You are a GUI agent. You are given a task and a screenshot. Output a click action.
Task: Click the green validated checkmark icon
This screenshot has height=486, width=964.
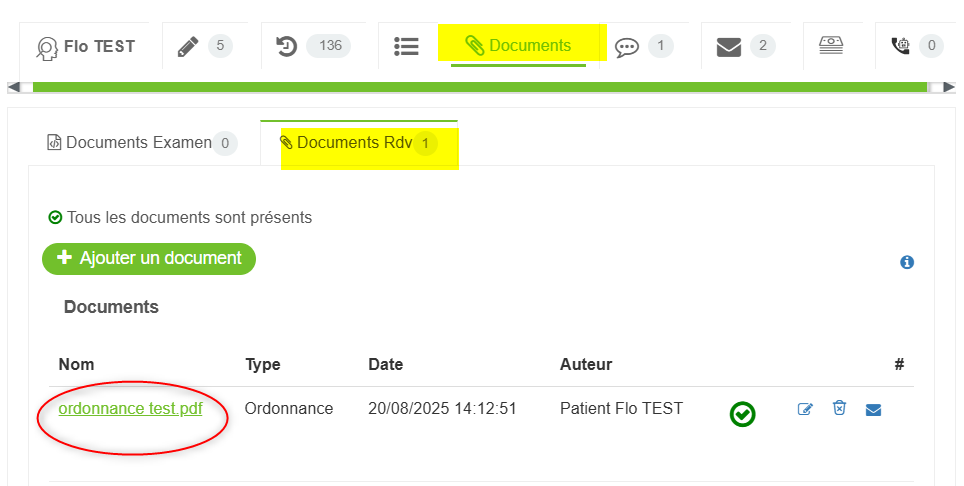(742, 413)
